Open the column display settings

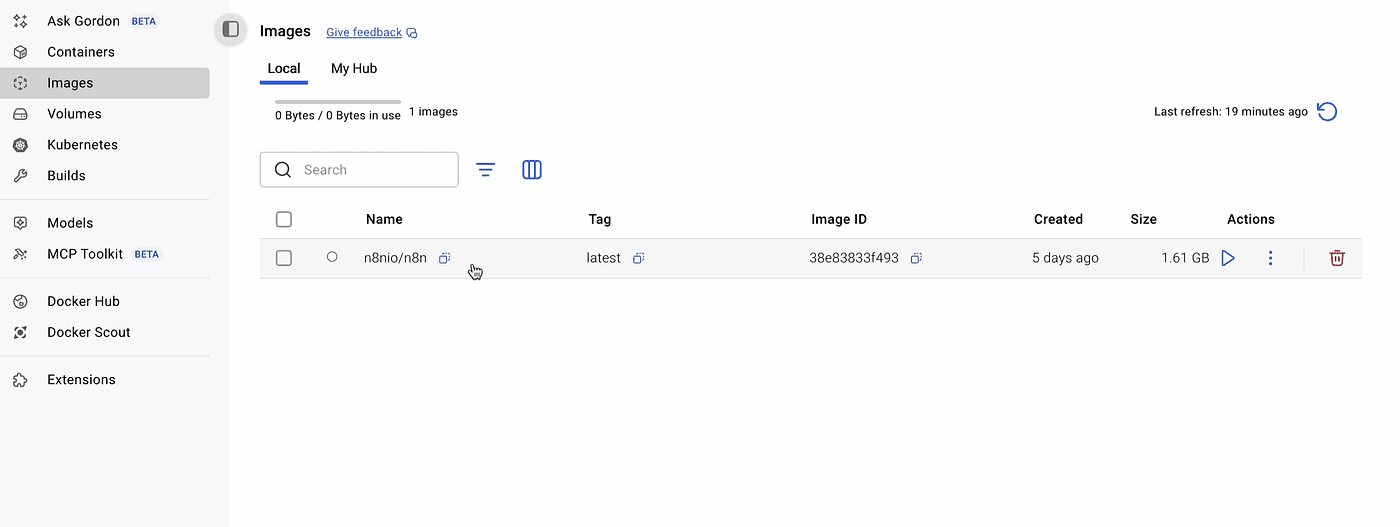(x=532, y=170)
